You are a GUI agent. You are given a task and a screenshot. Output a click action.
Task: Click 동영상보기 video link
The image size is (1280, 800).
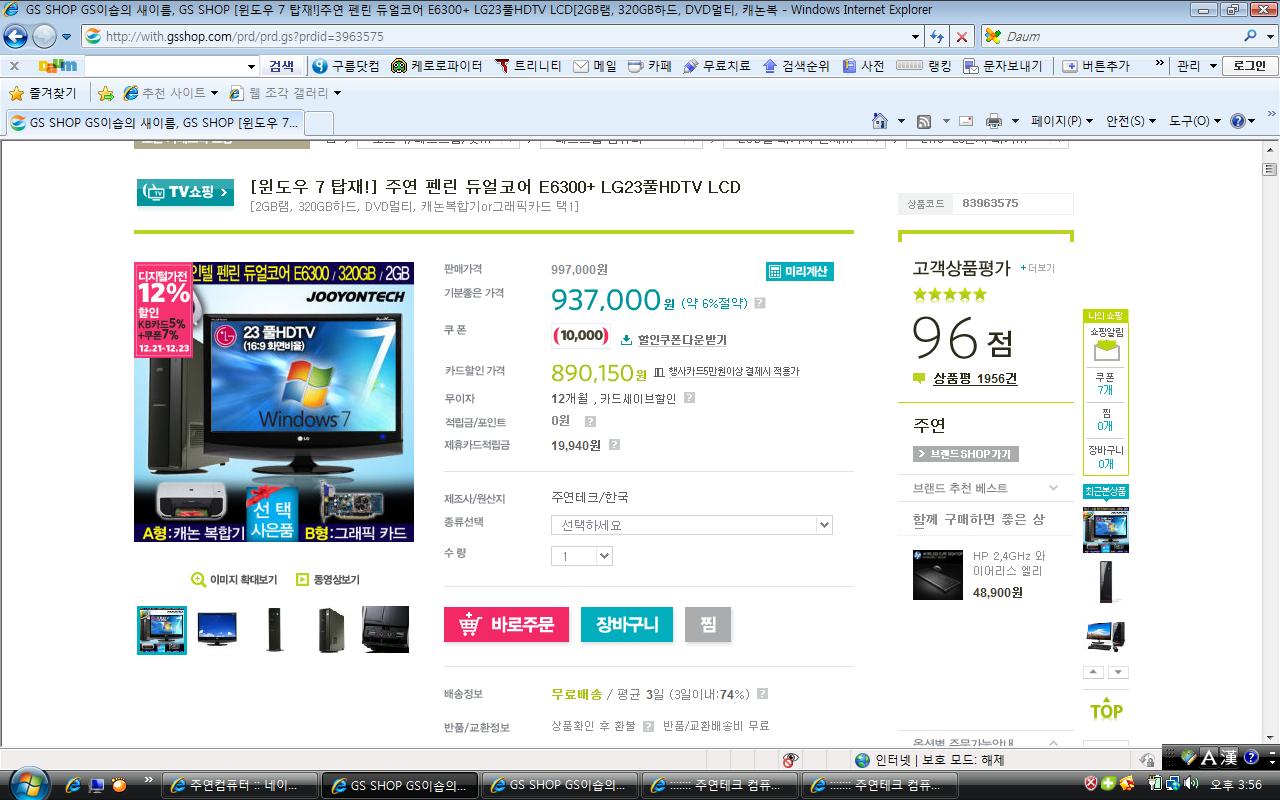tap(328, 579)
